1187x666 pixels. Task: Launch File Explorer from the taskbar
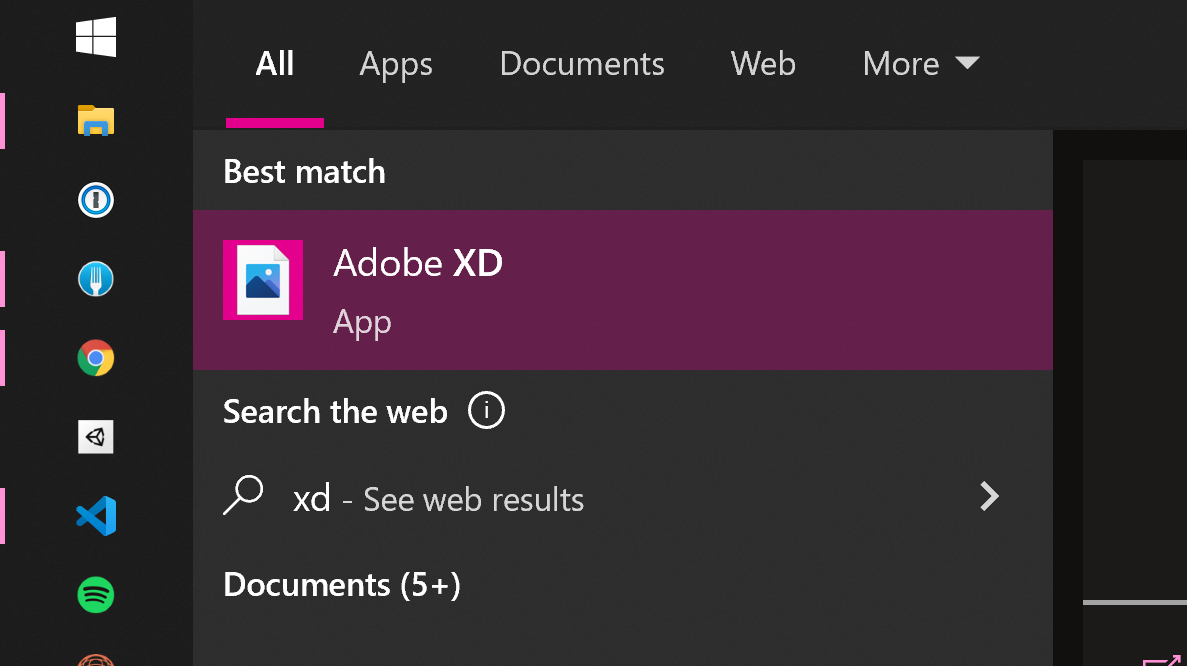pos(95,120)
